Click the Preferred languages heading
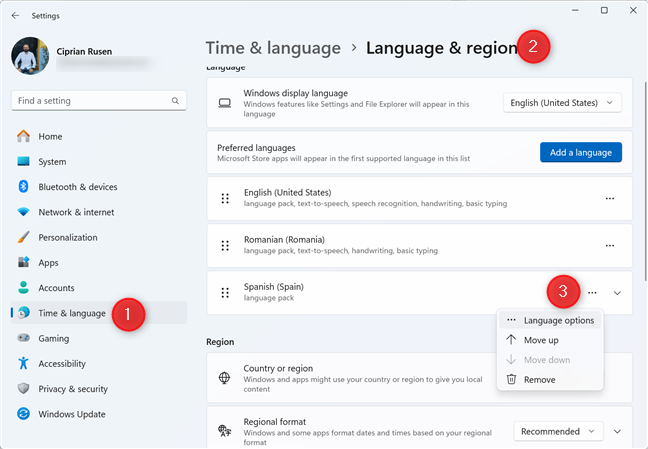 pos(256,148)
